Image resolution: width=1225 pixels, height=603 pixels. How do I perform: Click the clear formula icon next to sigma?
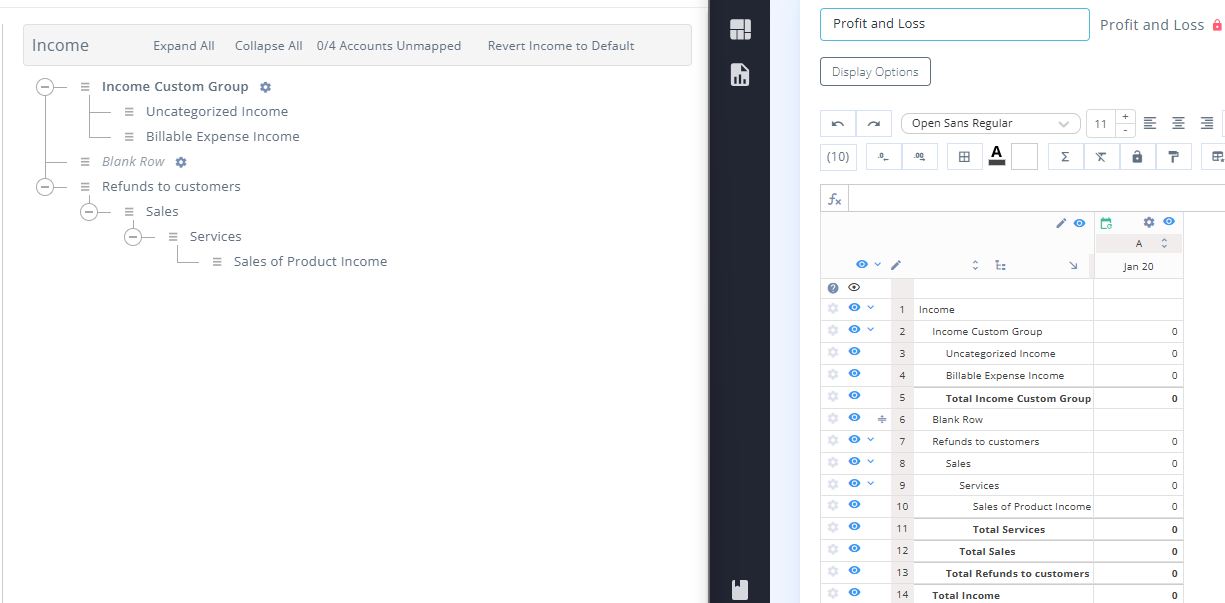click(1101, 157)
